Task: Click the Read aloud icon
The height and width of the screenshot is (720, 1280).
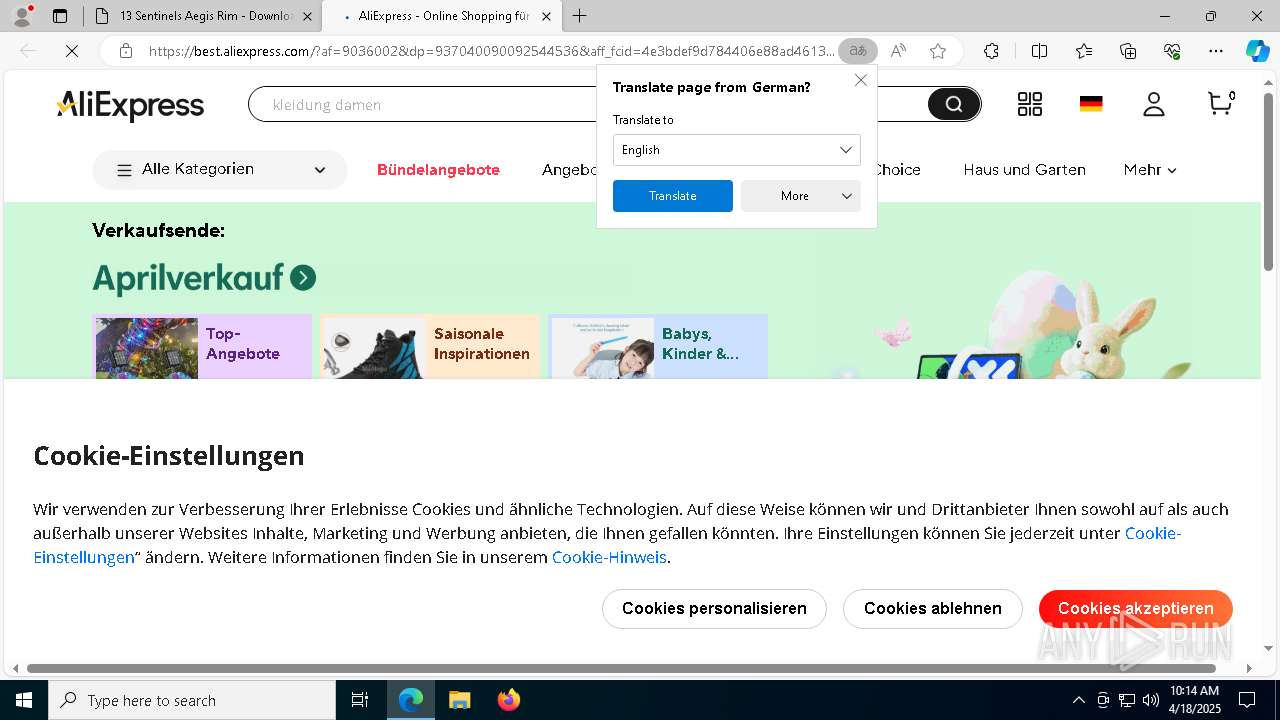Action: [x=898, y=51]
